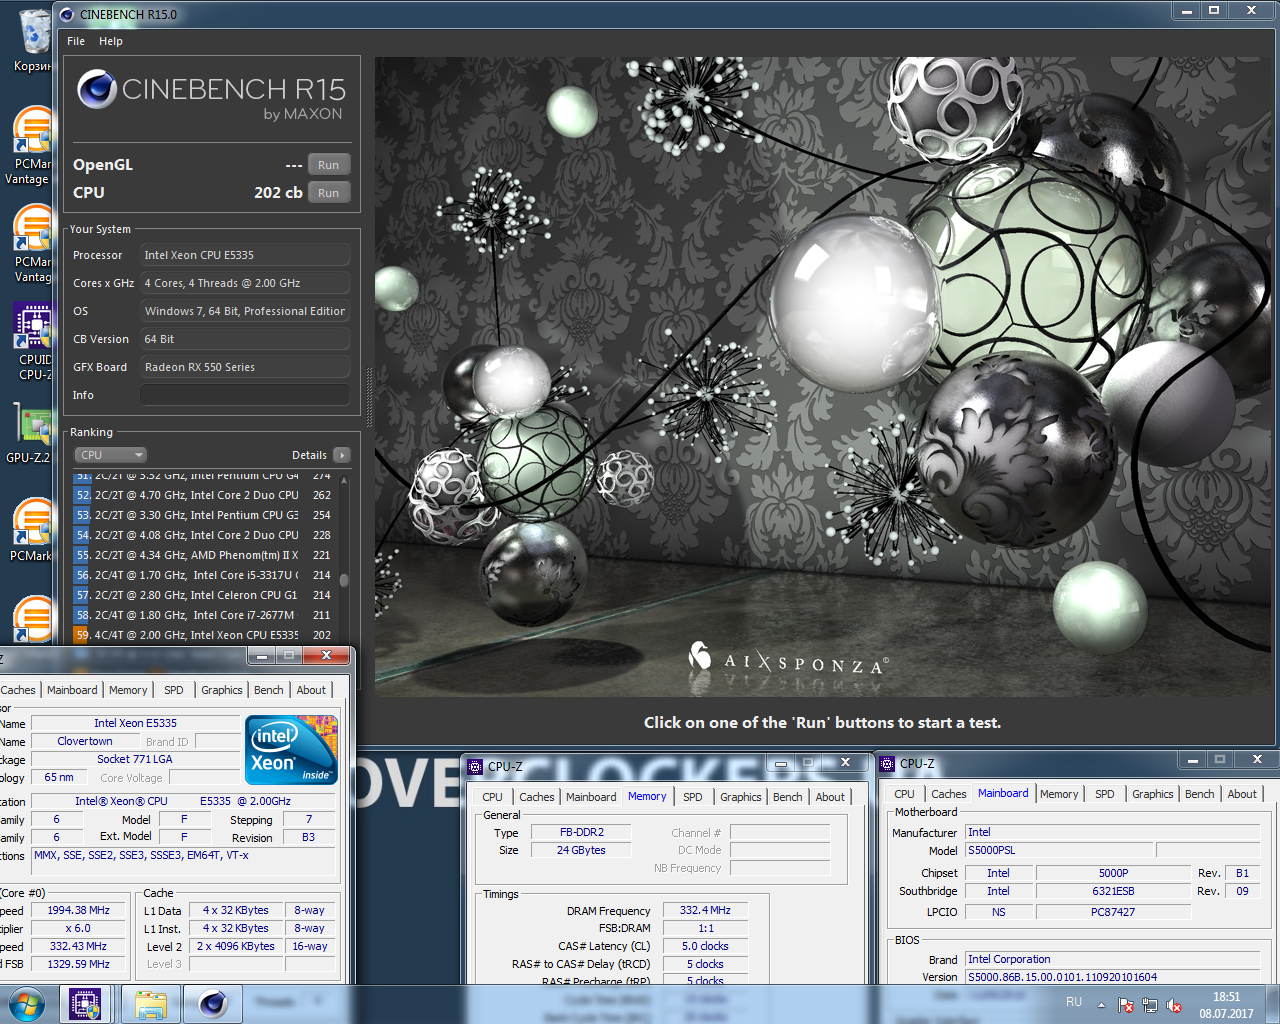Click the Processor field Intel Xeon CPU E5335
The width and height of the screenshot is (1280, 1024).
click(245, 255)
